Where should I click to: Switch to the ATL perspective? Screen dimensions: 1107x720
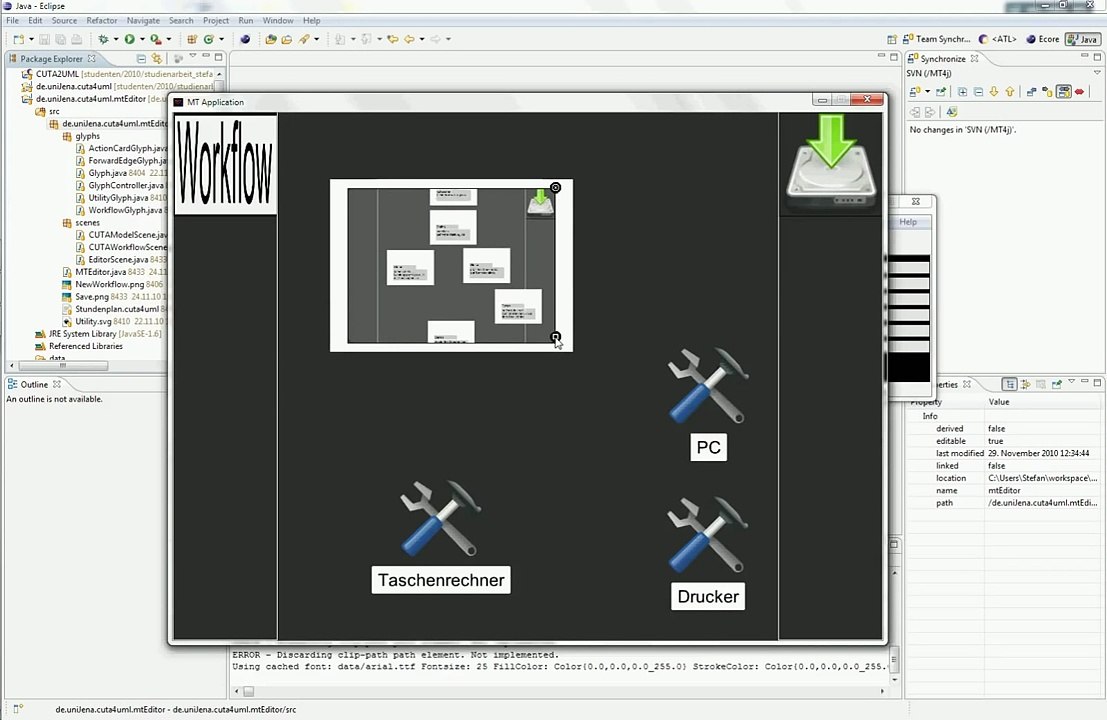pyautogui.click(x=998, y=40)
